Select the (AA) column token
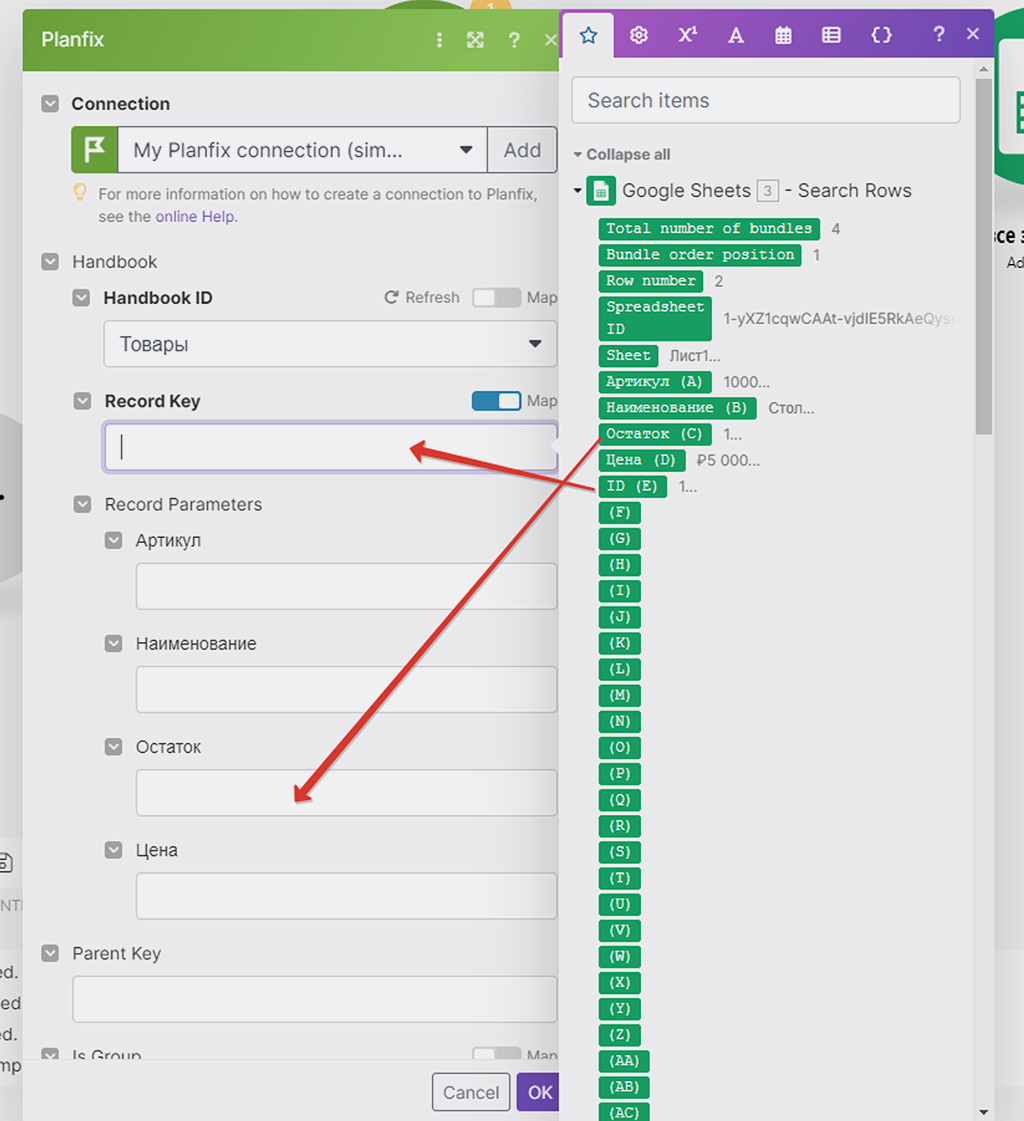Screen dimensions: 1024x1121 [x=624, y=1061]
